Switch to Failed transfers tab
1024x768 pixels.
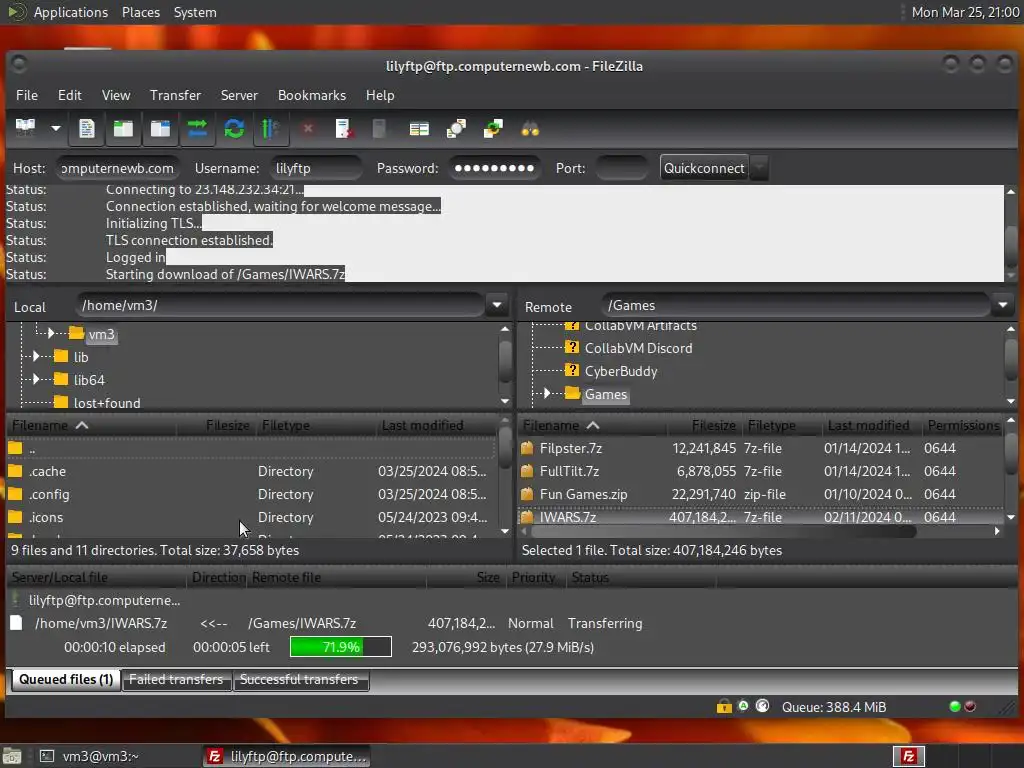(x=176, y=679)
